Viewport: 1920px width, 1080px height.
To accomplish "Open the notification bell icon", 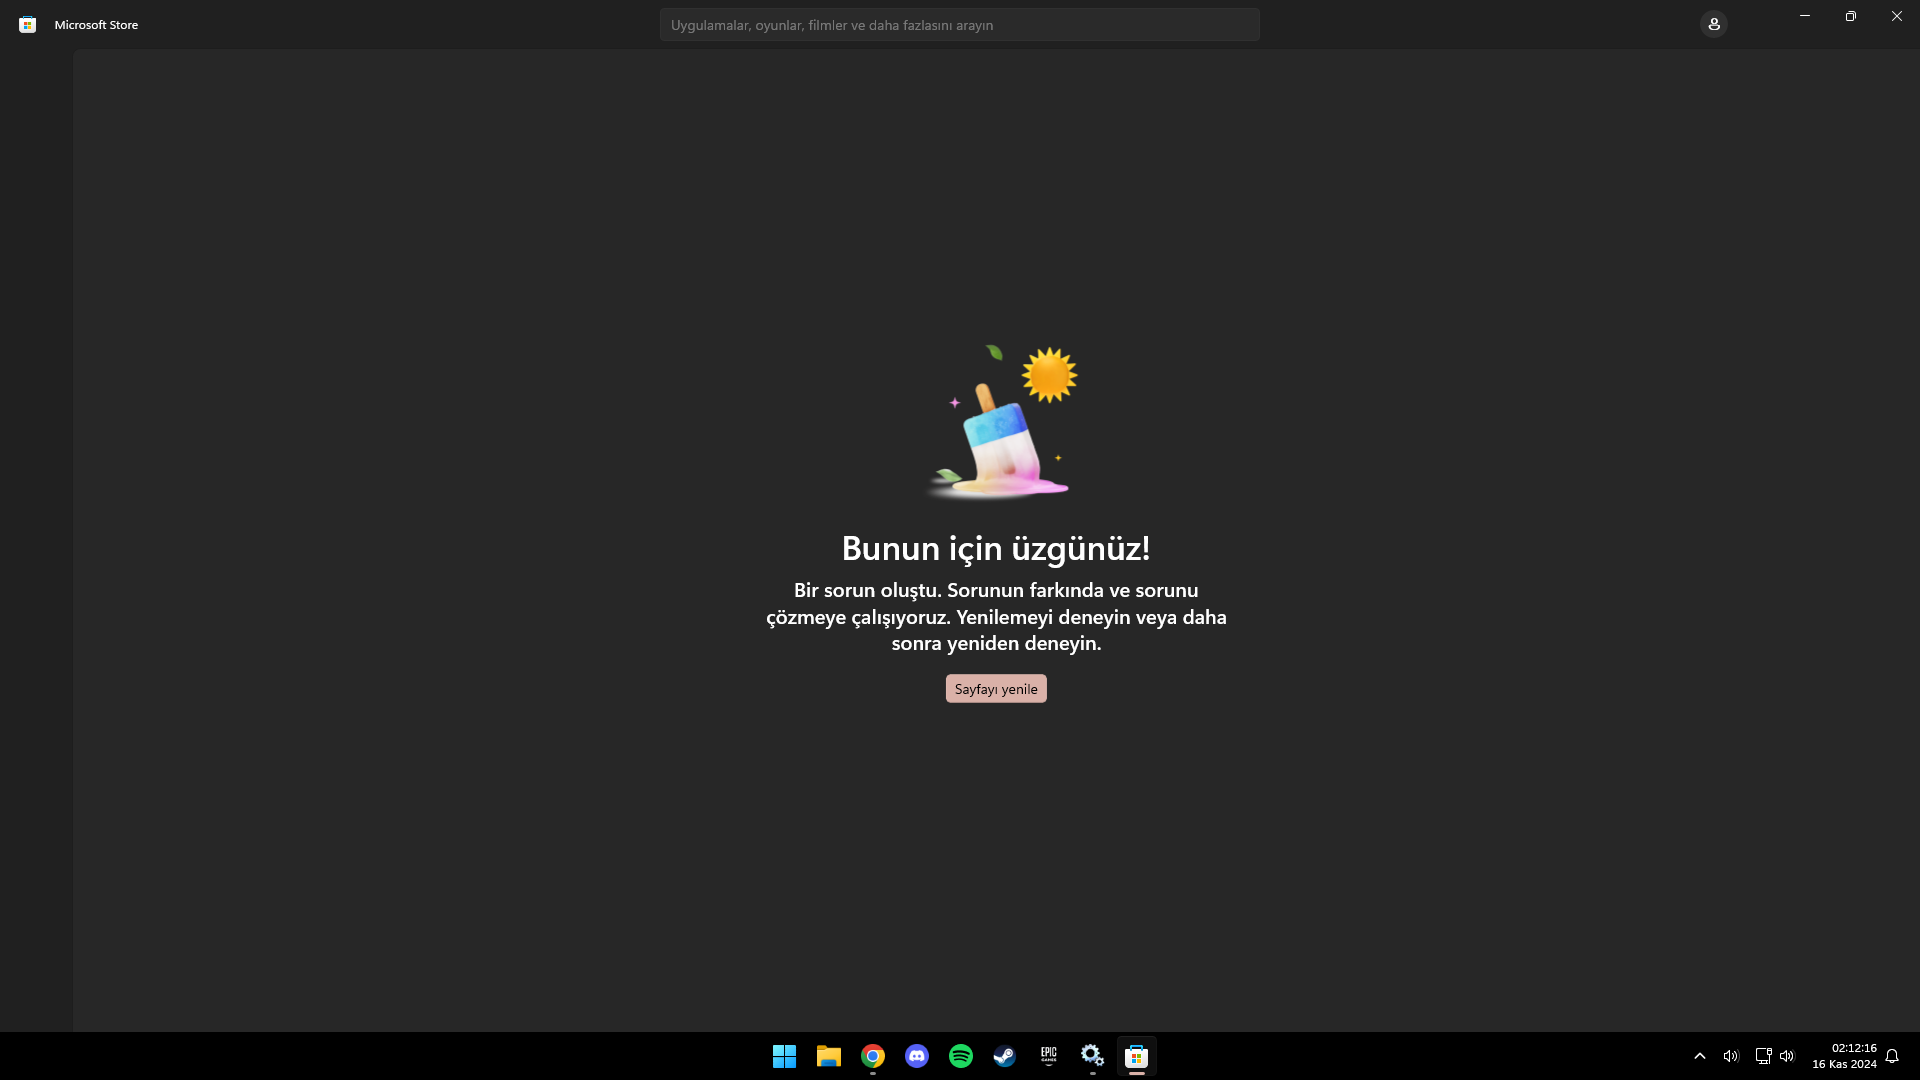I will tap(1892, 1056).
